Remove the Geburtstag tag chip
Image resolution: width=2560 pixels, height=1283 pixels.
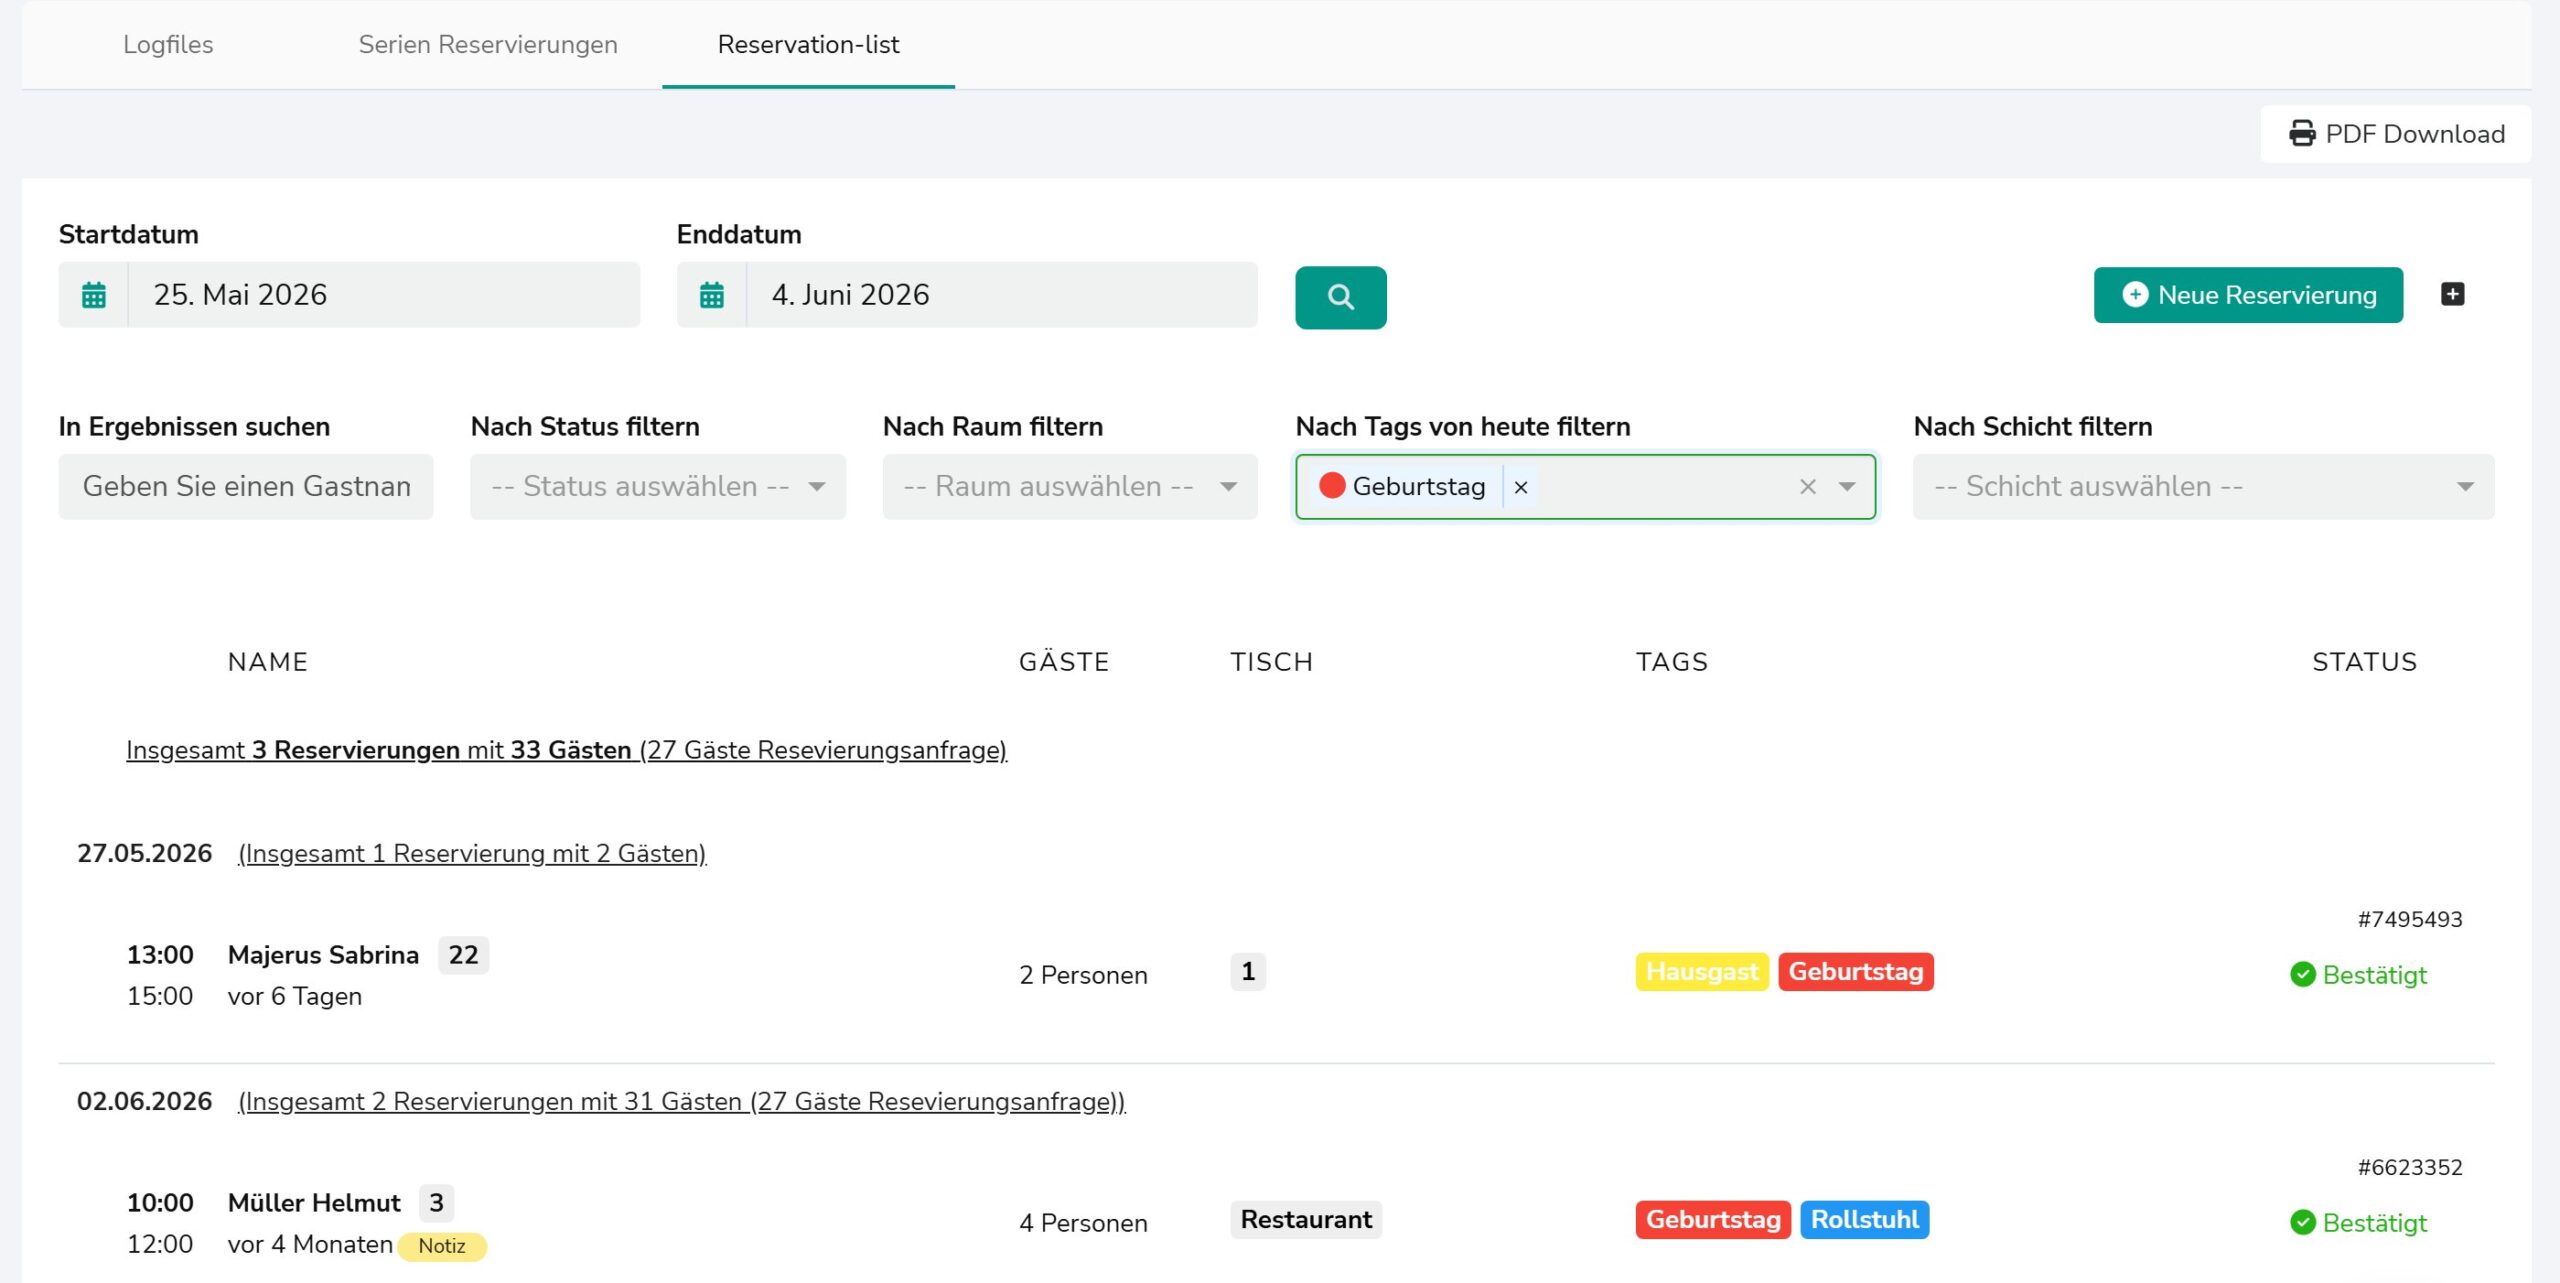click(1521, 487)
